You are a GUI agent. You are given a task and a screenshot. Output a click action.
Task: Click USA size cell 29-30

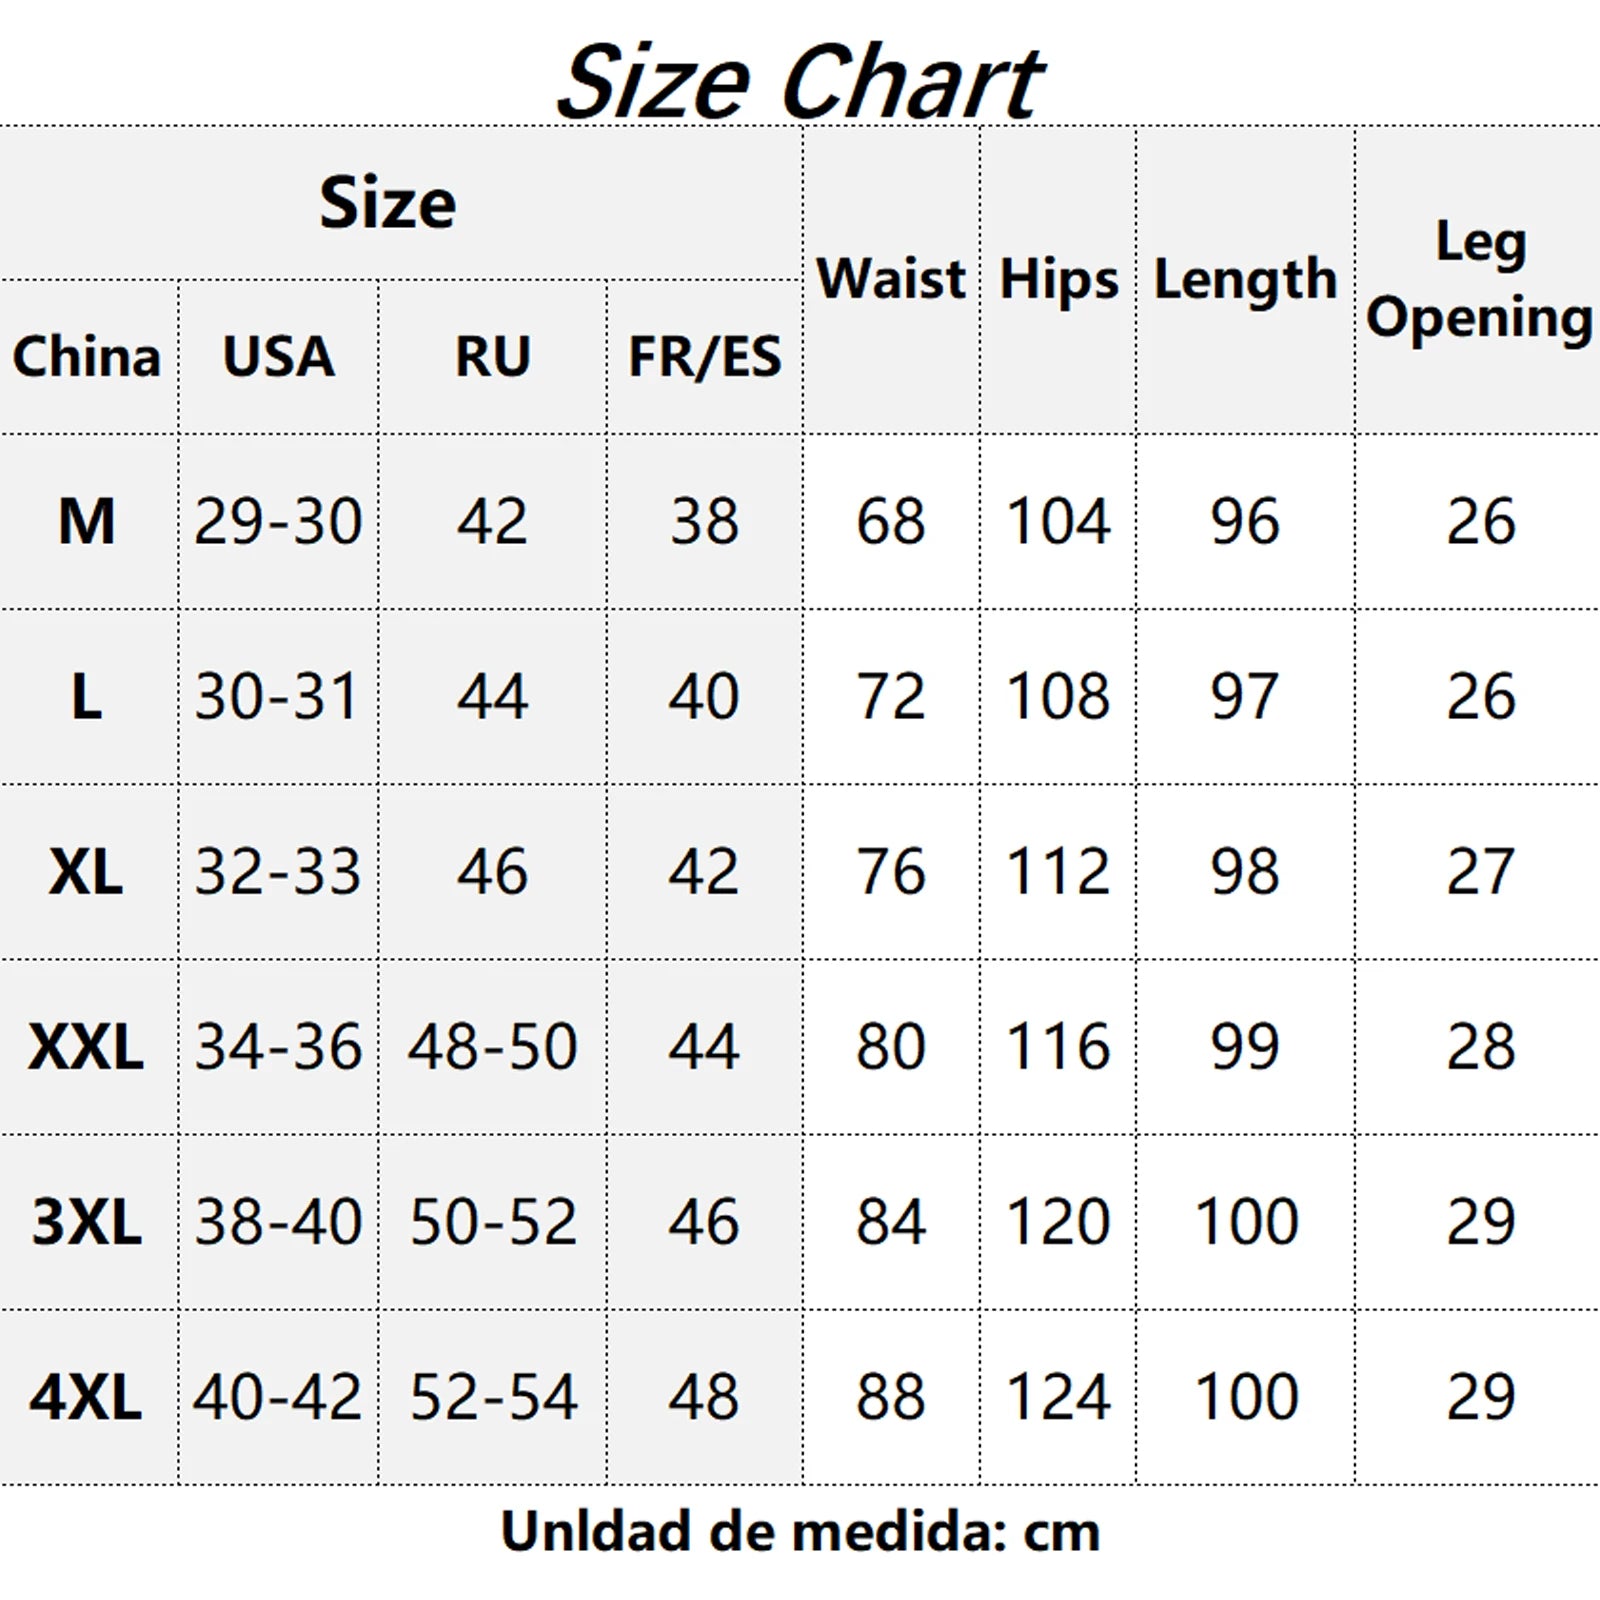pos(278,521)
